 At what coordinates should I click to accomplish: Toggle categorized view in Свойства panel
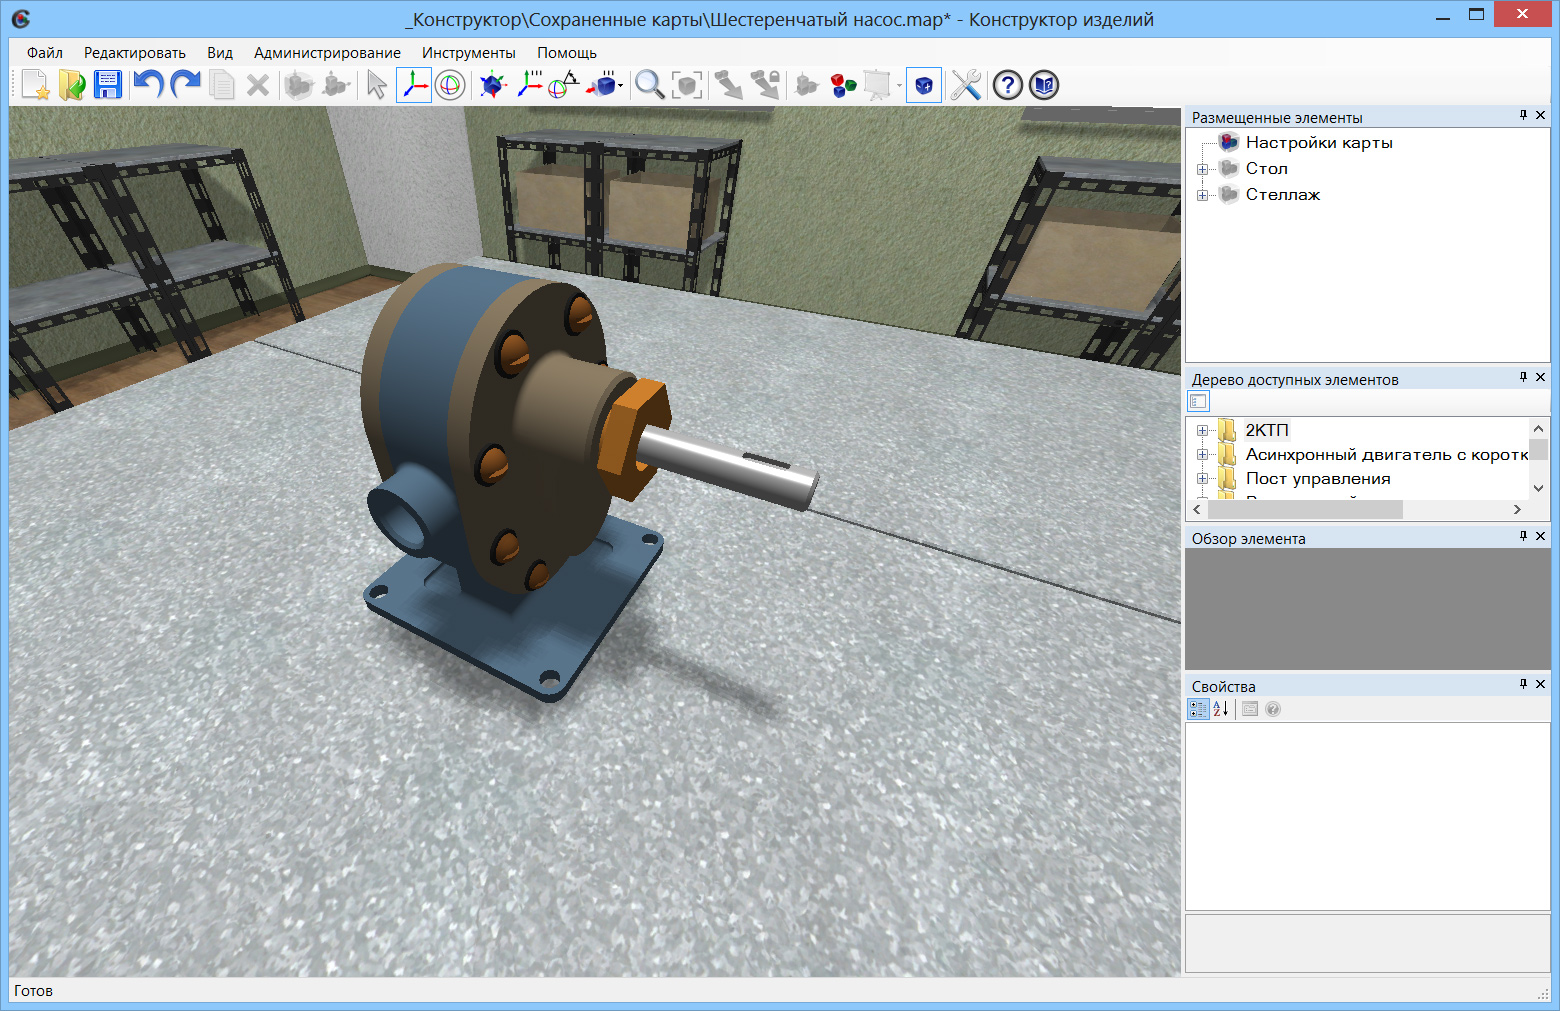point(1198,709)
